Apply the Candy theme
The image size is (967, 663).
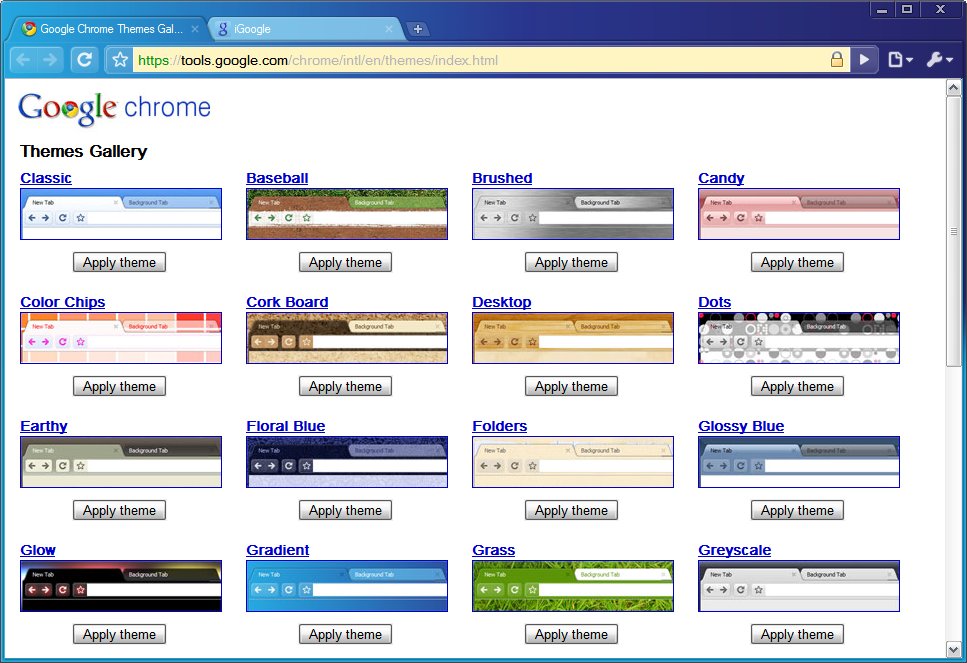click(x=797, y=262)
